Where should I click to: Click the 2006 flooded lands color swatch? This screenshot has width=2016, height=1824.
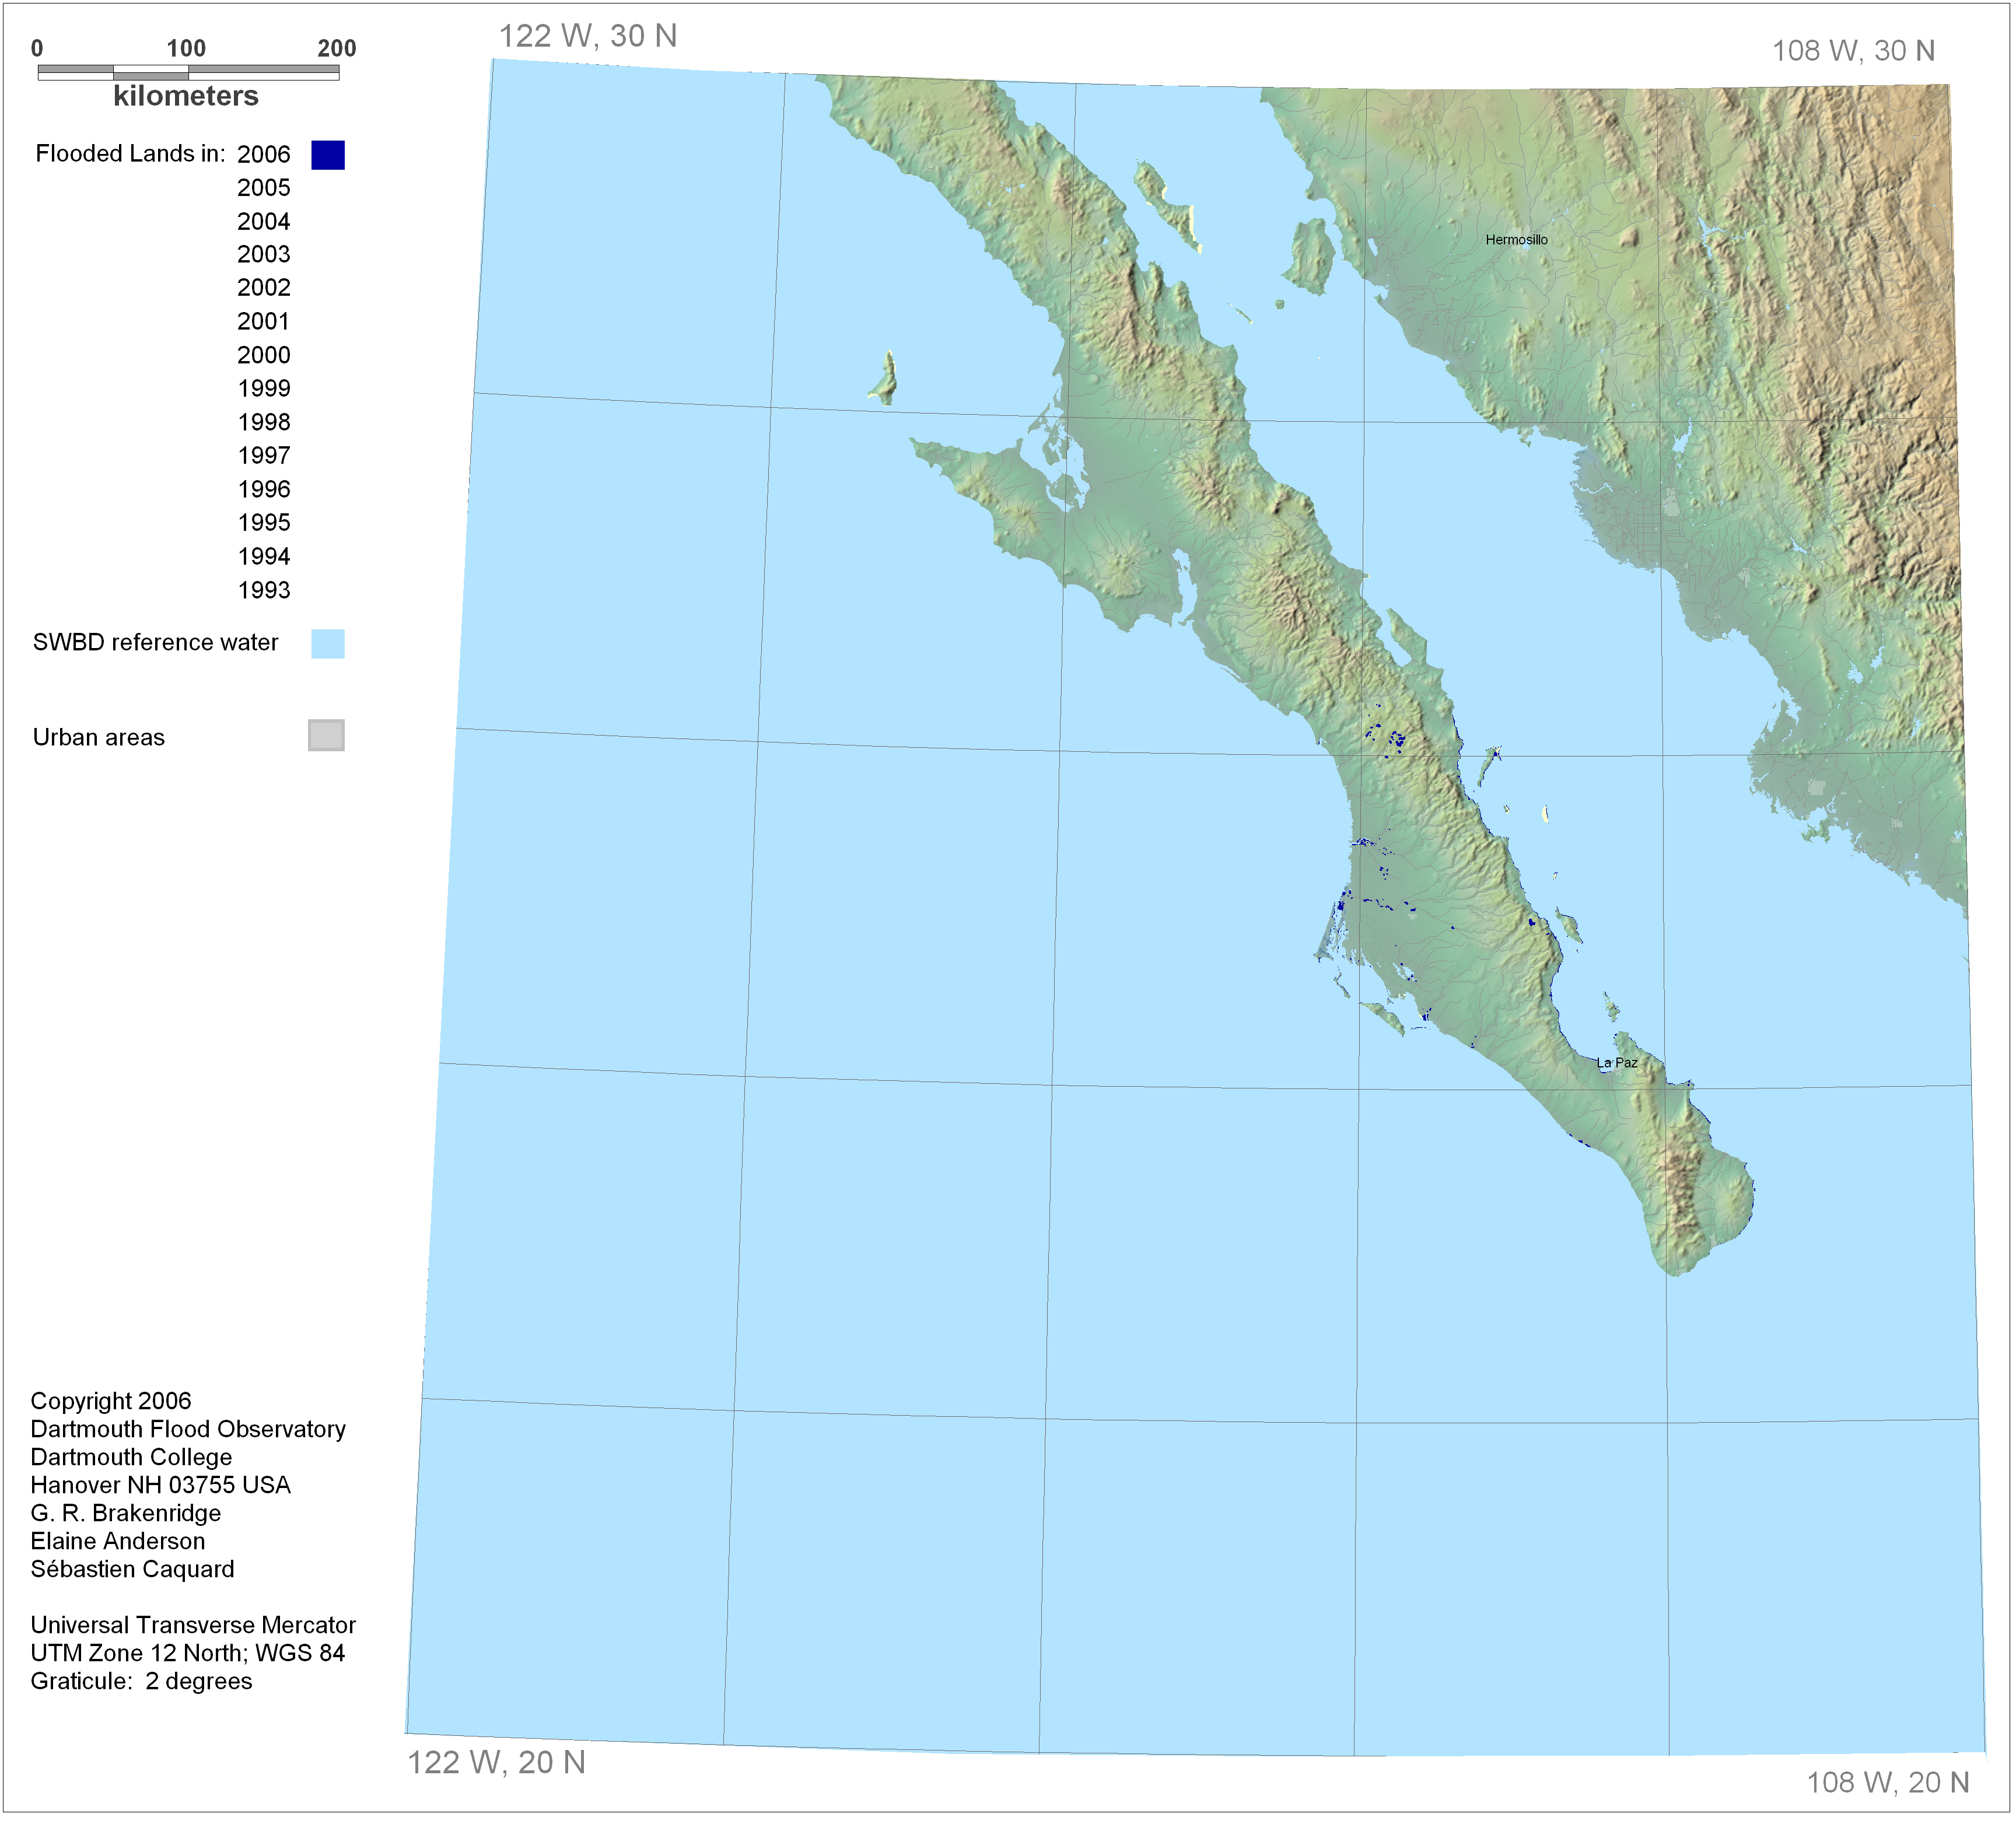[327, 155]
